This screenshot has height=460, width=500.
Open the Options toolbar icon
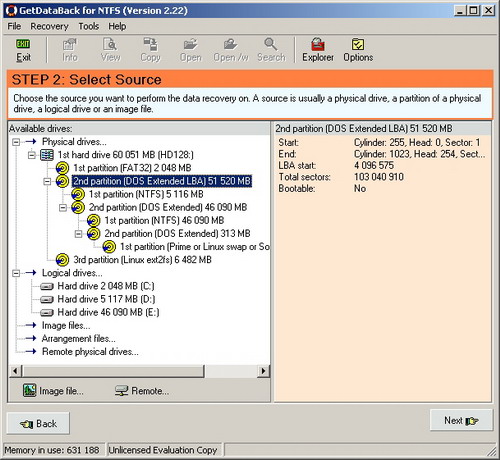(358, 44)
